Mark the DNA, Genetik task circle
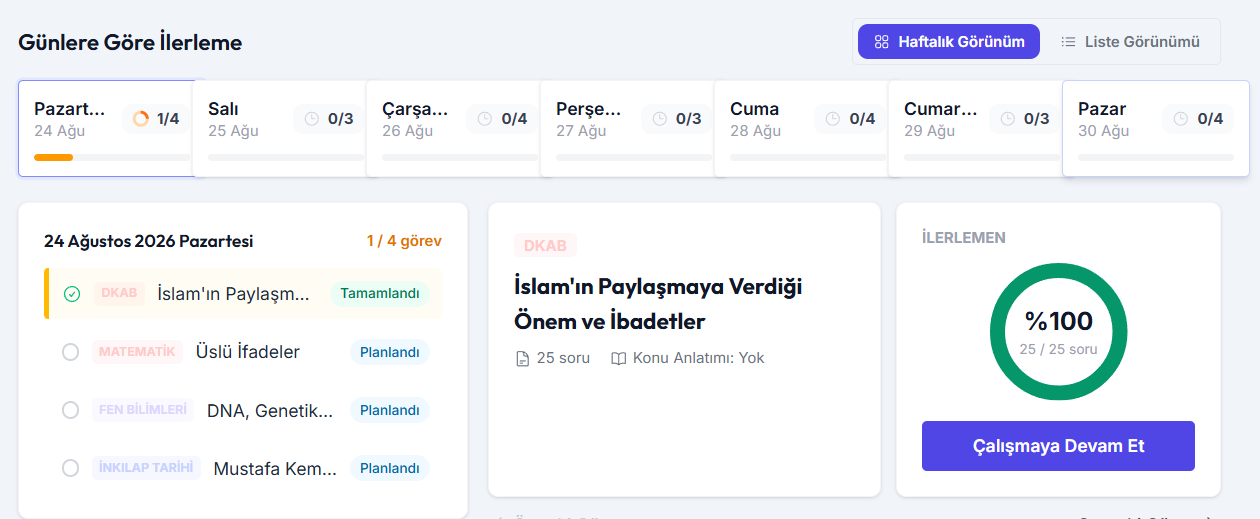 [x=70, y=410]
